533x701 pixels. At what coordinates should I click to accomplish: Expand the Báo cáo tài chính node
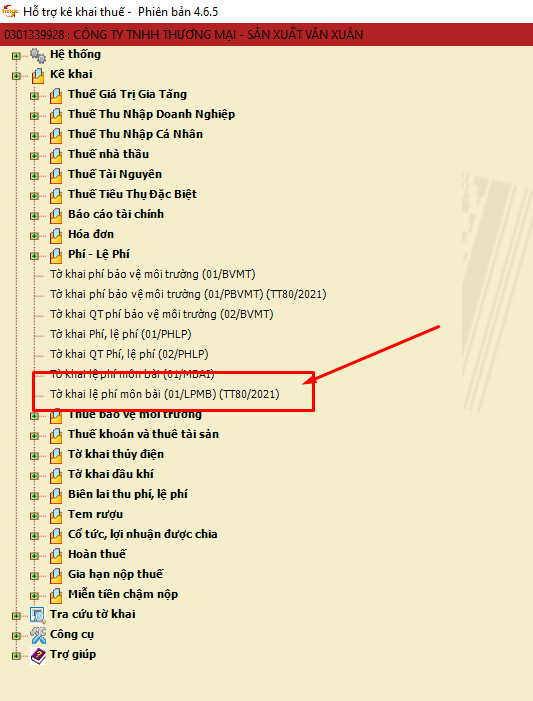click(34, 216)
